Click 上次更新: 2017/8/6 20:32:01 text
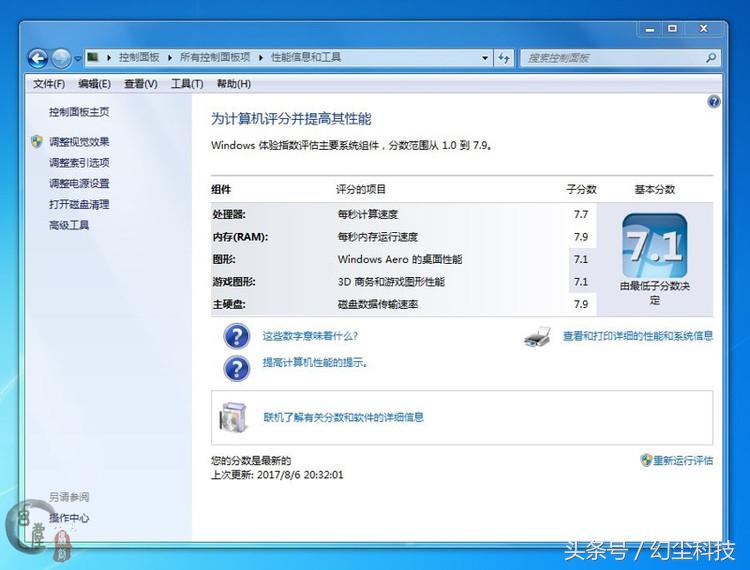 tap(277, 475)
